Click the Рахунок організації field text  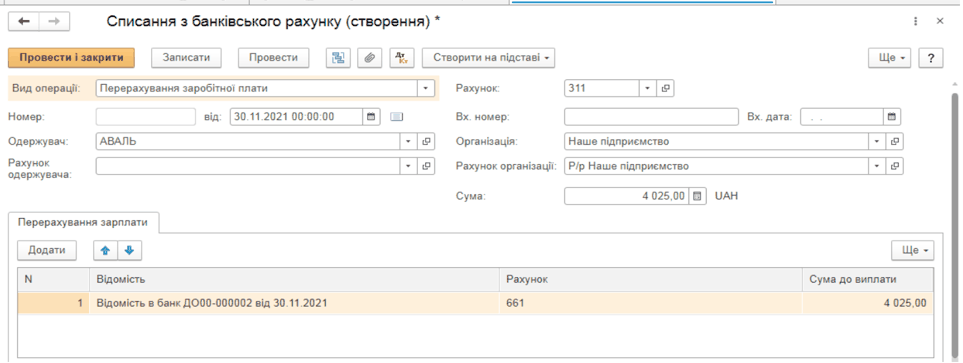click(717, 166)
